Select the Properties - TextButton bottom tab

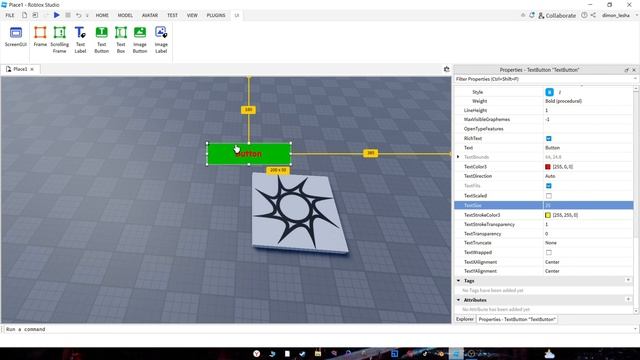point(517,319)
